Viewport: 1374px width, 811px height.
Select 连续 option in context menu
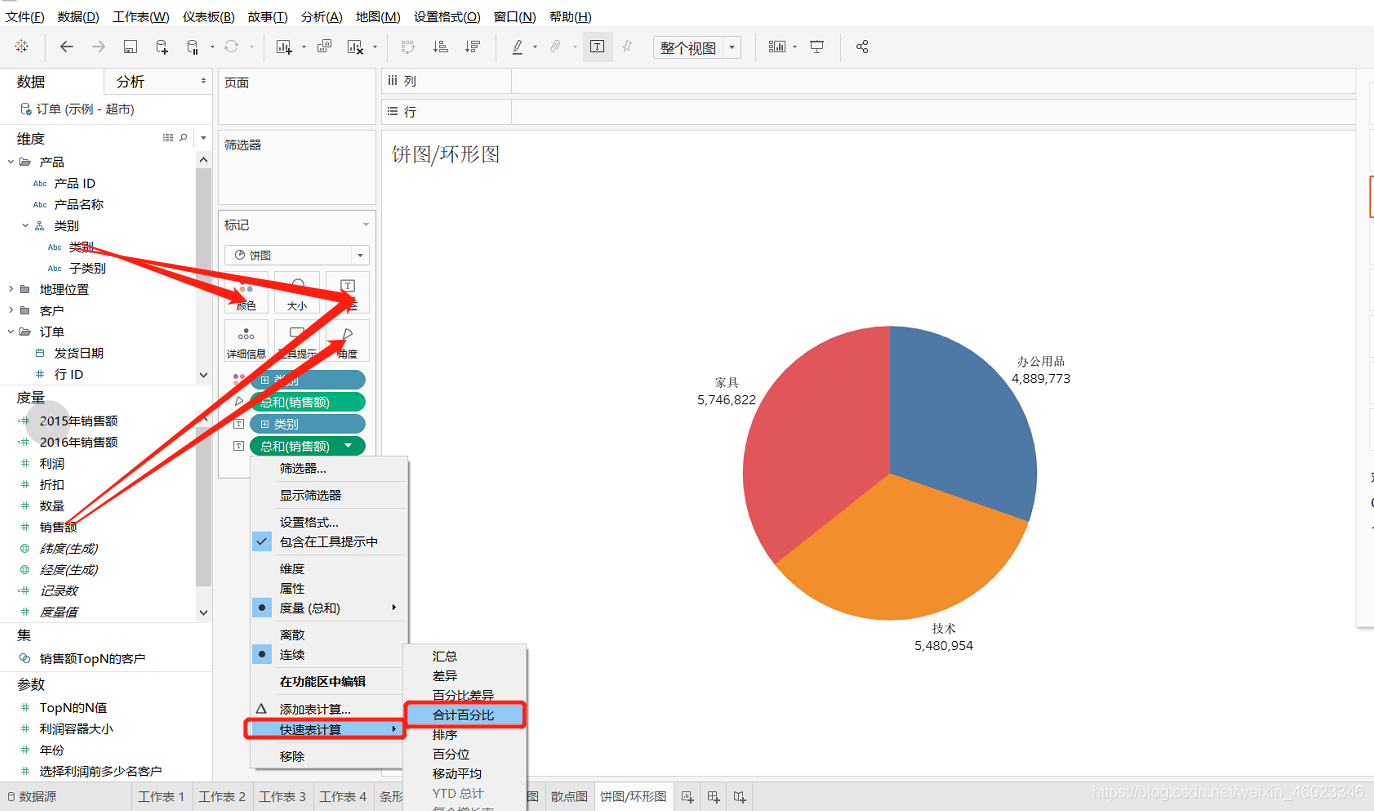point(328,655)
